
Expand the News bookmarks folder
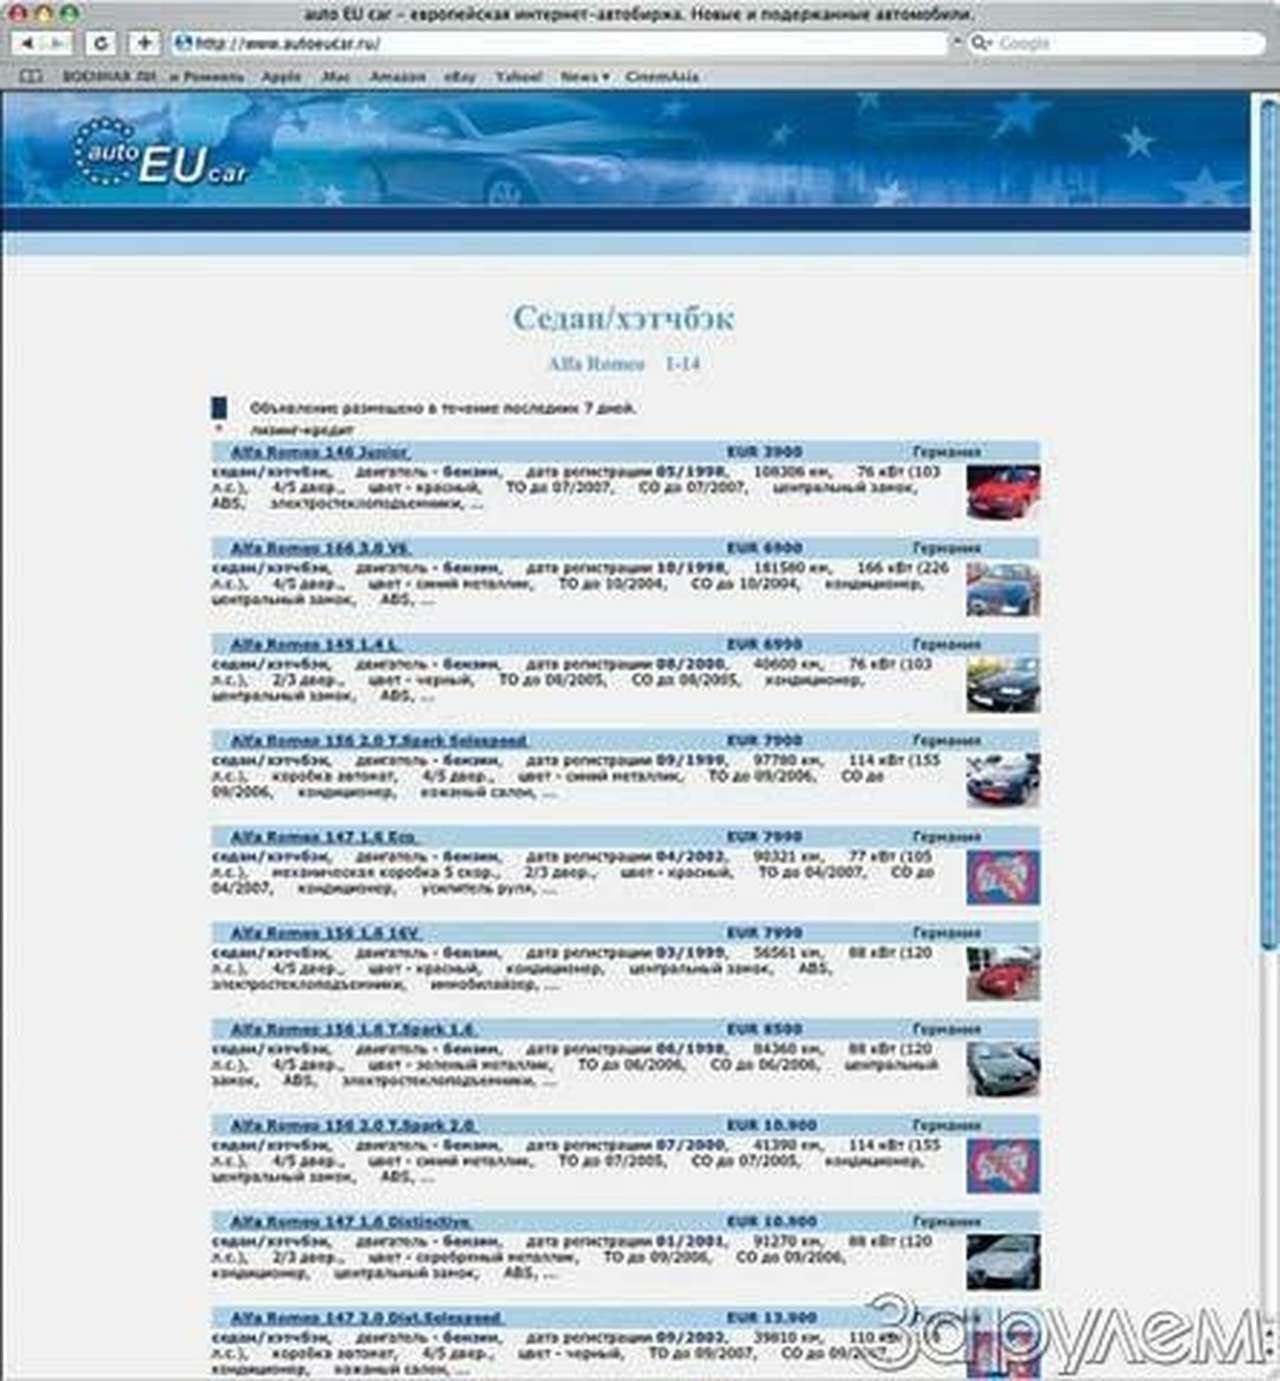584,77
